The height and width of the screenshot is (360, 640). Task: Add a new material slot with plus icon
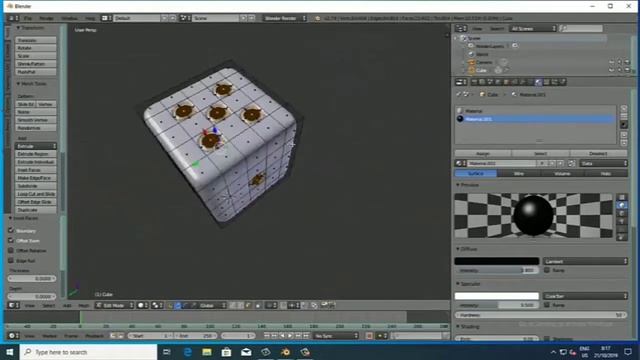pyautogui.click(x=624, y=109)
